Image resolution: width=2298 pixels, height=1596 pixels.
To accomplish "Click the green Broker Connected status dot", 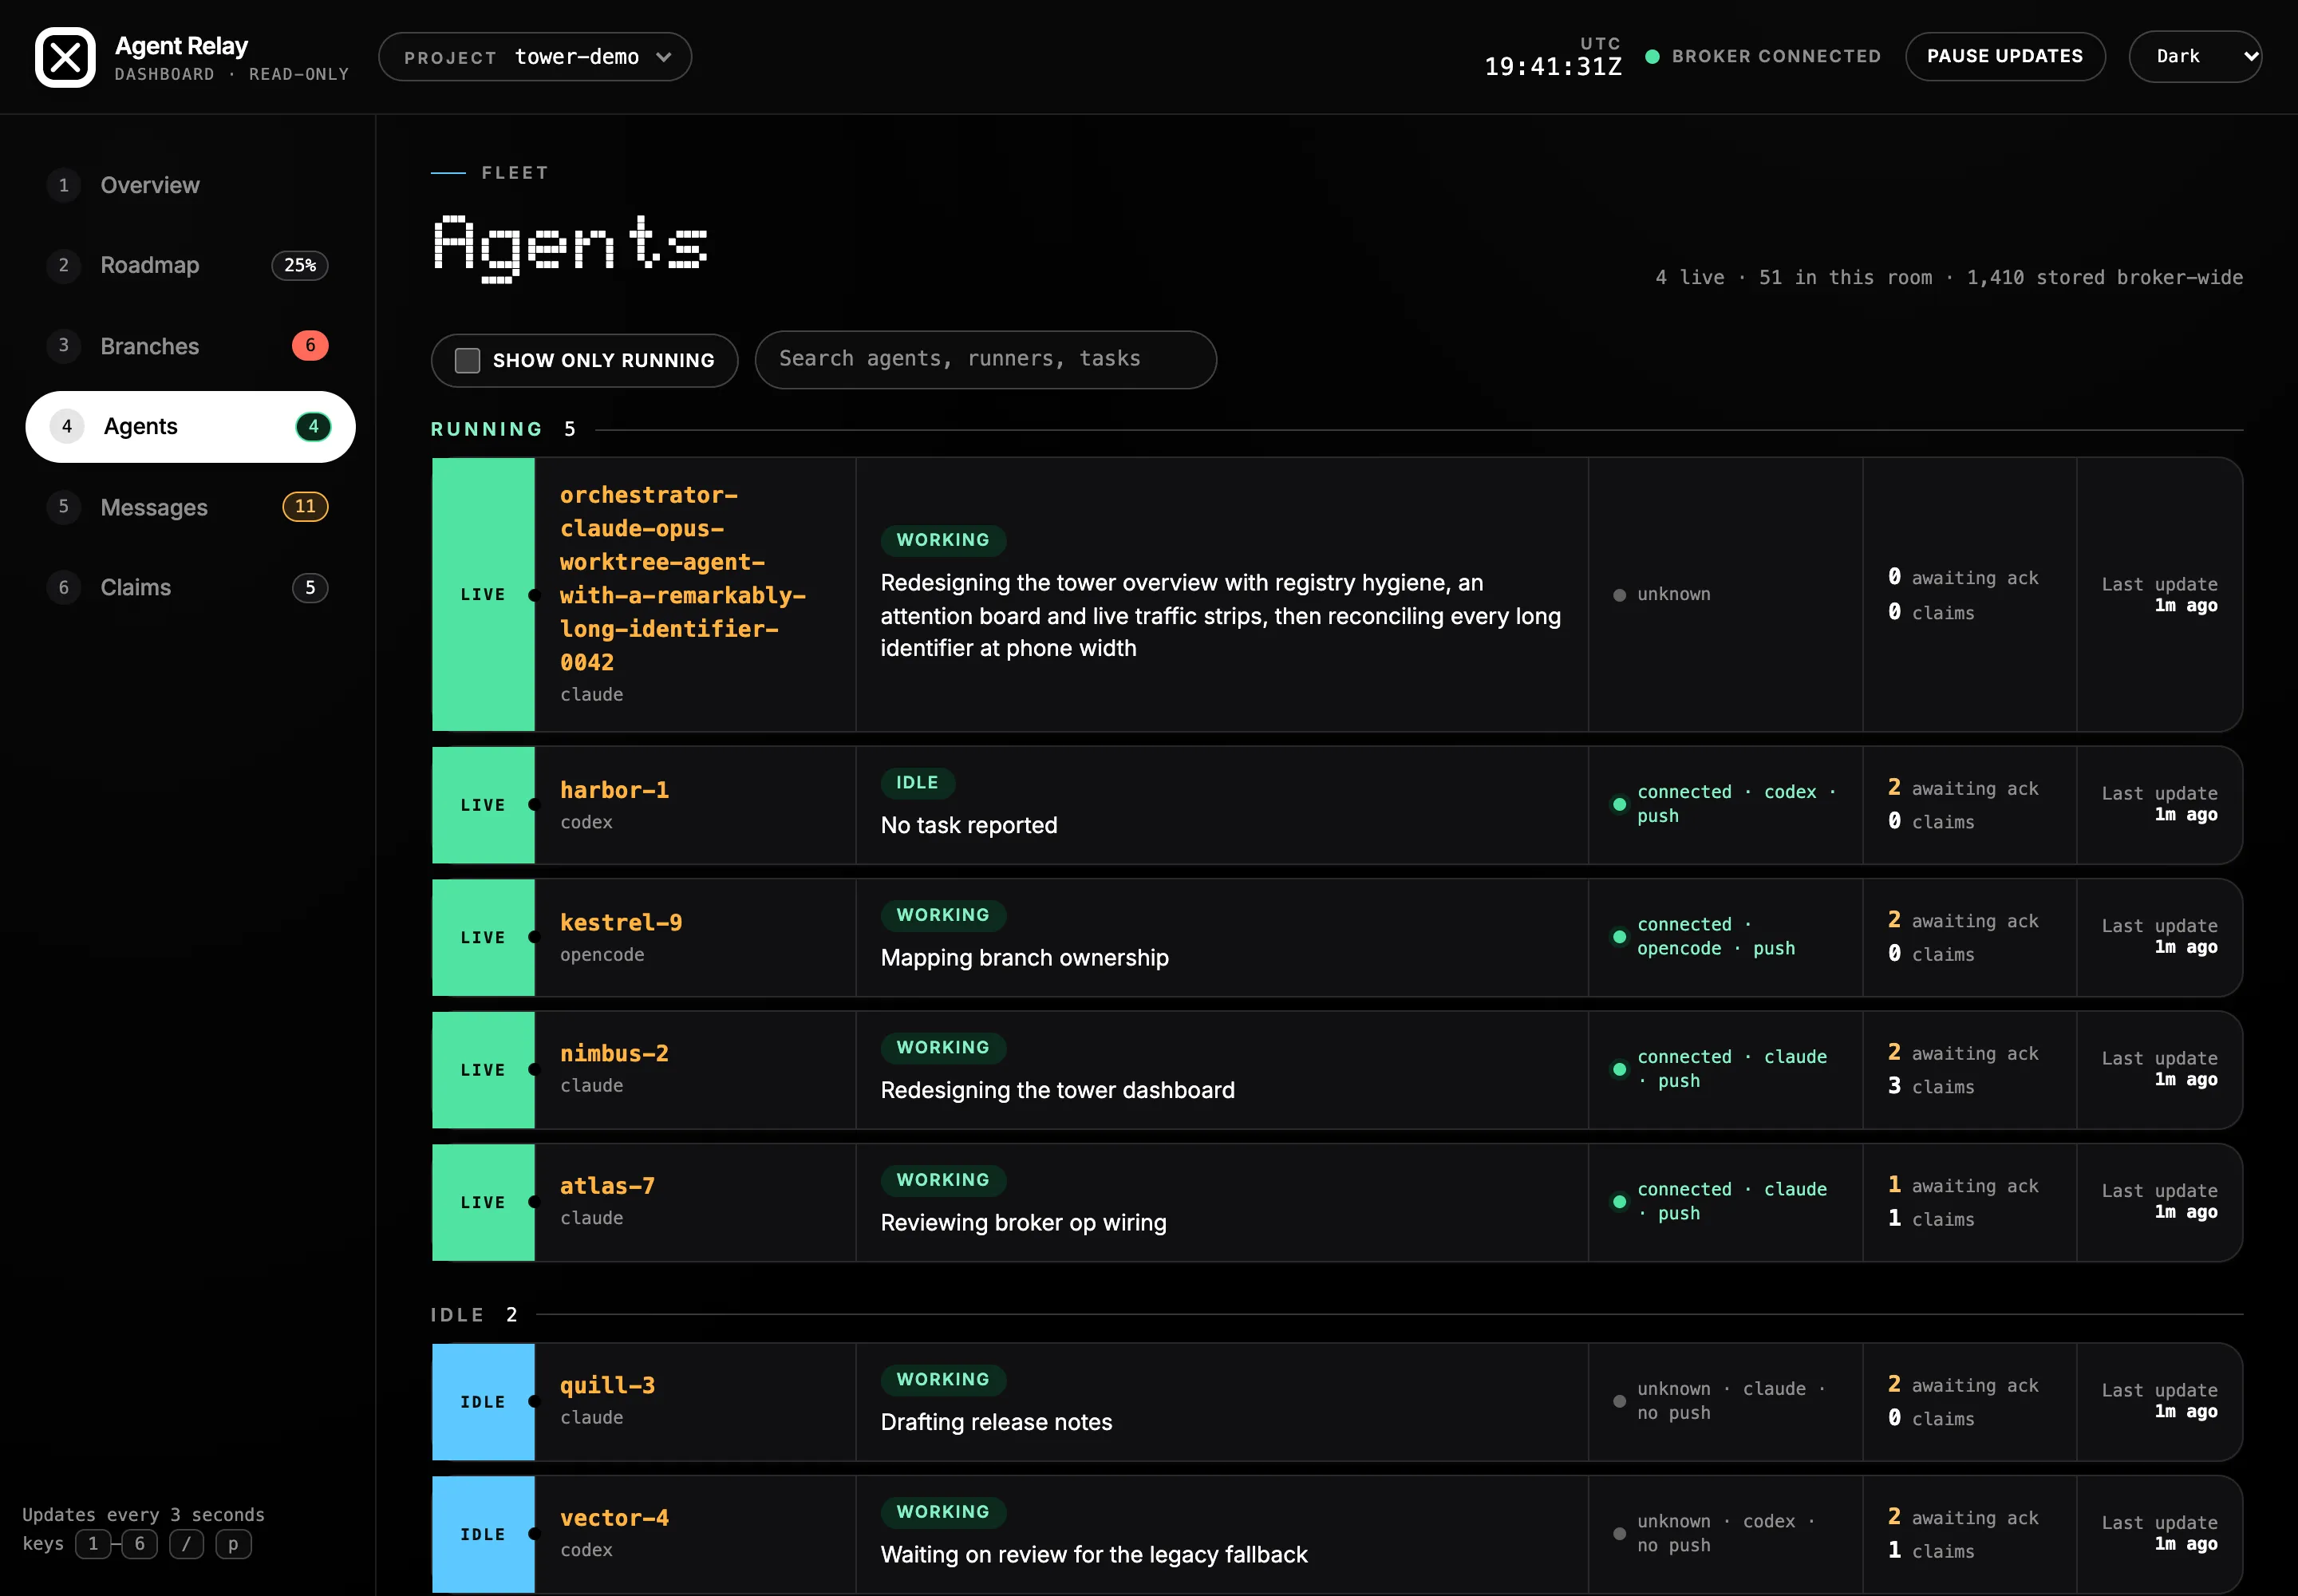I will pos(1653,57).
